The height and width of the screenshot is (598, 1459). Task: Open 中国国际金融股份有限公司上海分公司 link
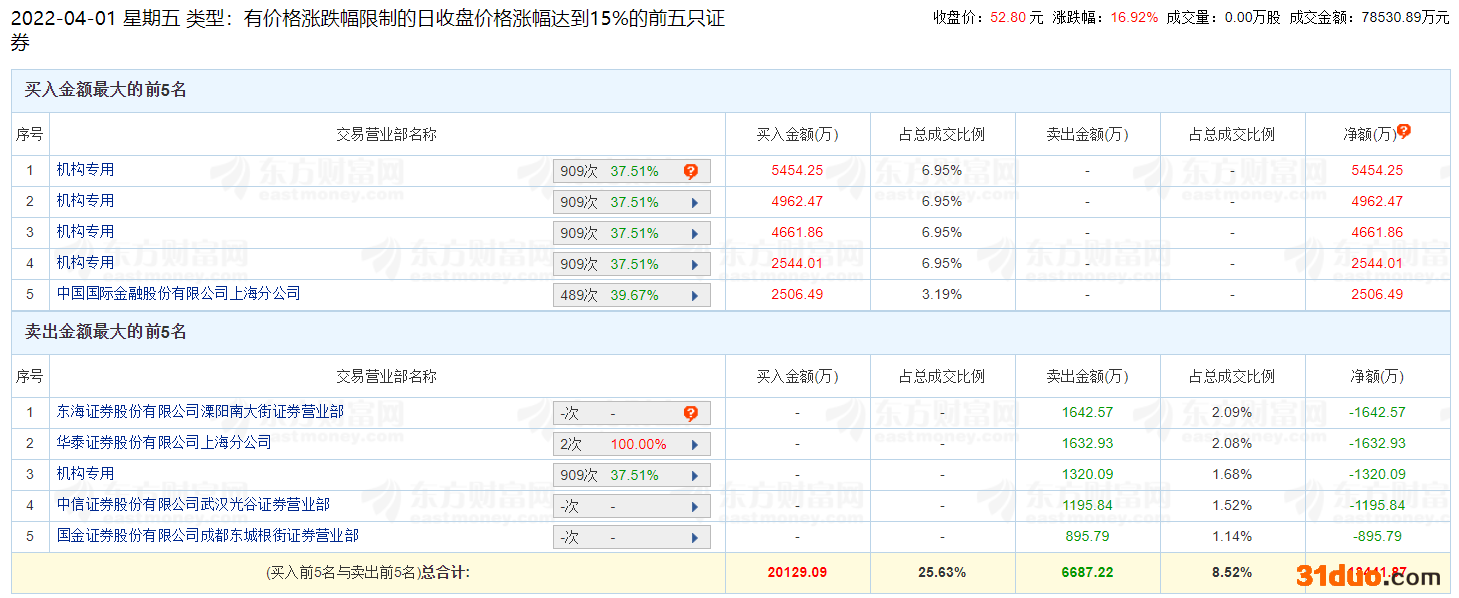178,293
